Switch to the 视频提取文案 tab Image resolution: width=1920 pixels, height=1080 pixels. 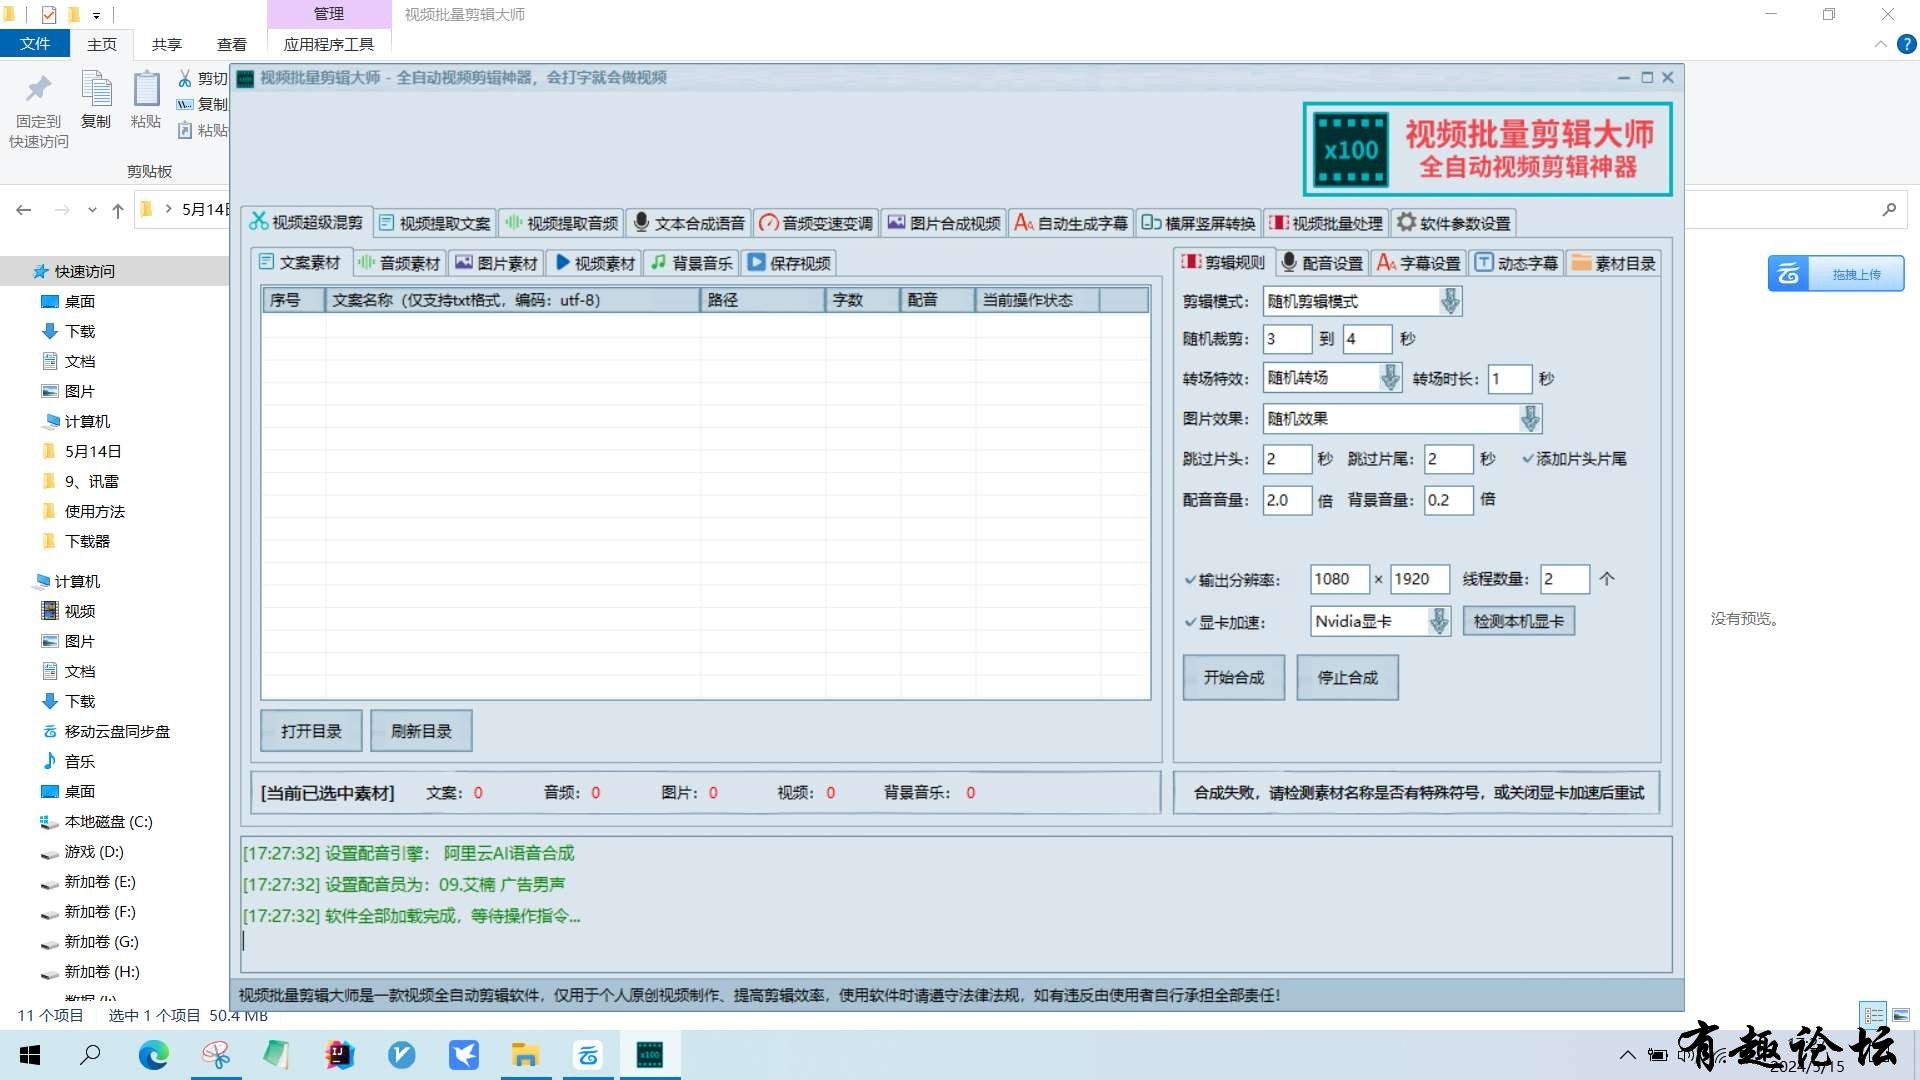click(x=435, y=223)
